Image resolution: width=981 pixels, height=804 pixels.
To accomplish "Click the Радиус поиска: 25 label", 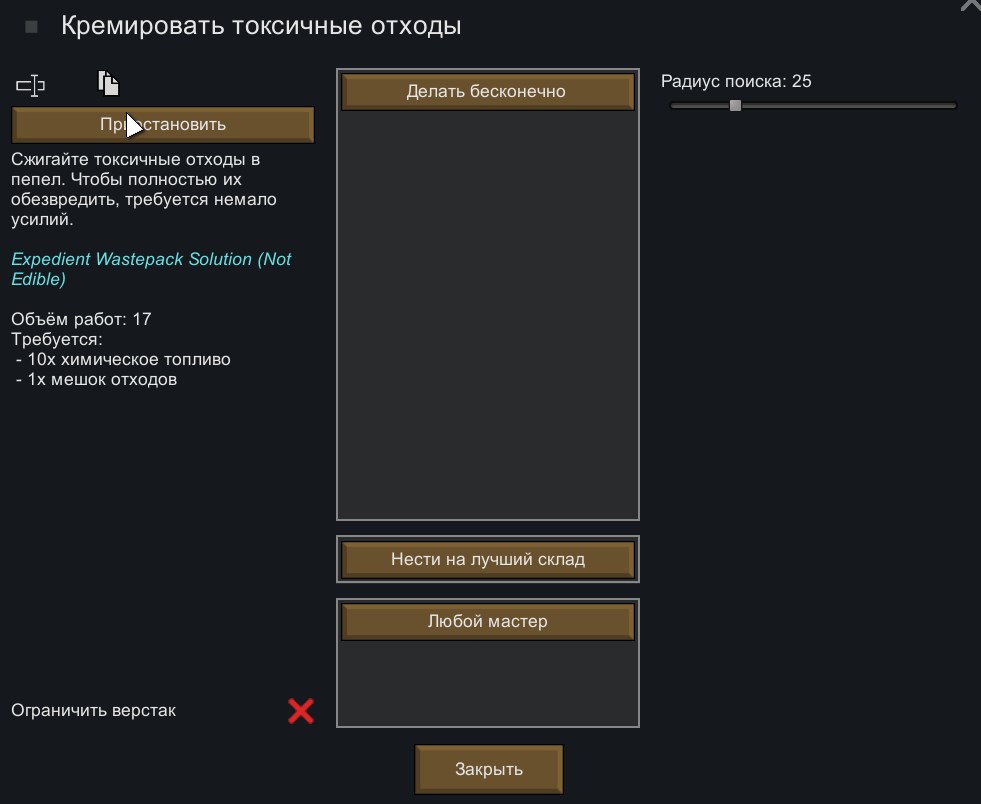I will coord(736,82).
